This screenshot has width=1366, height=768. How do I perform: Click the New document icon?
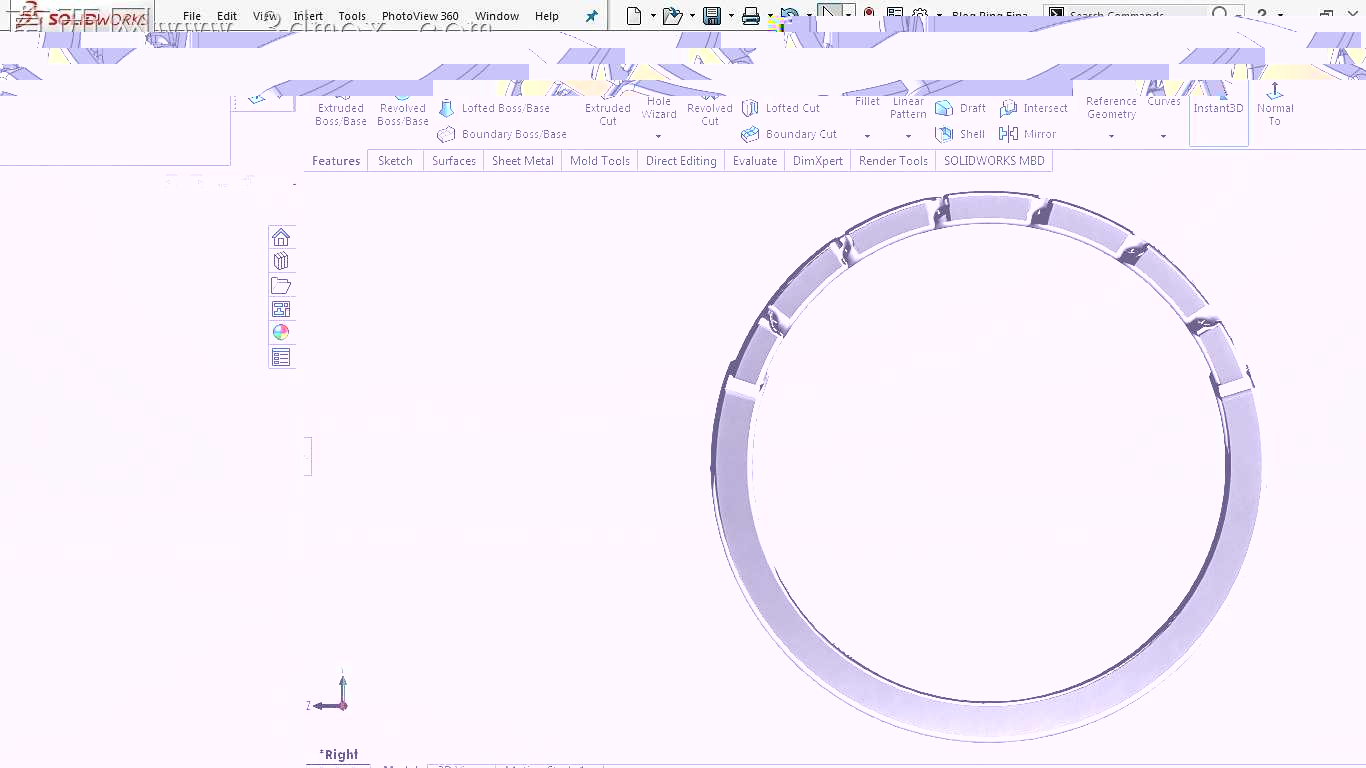(x=634, y=15)
